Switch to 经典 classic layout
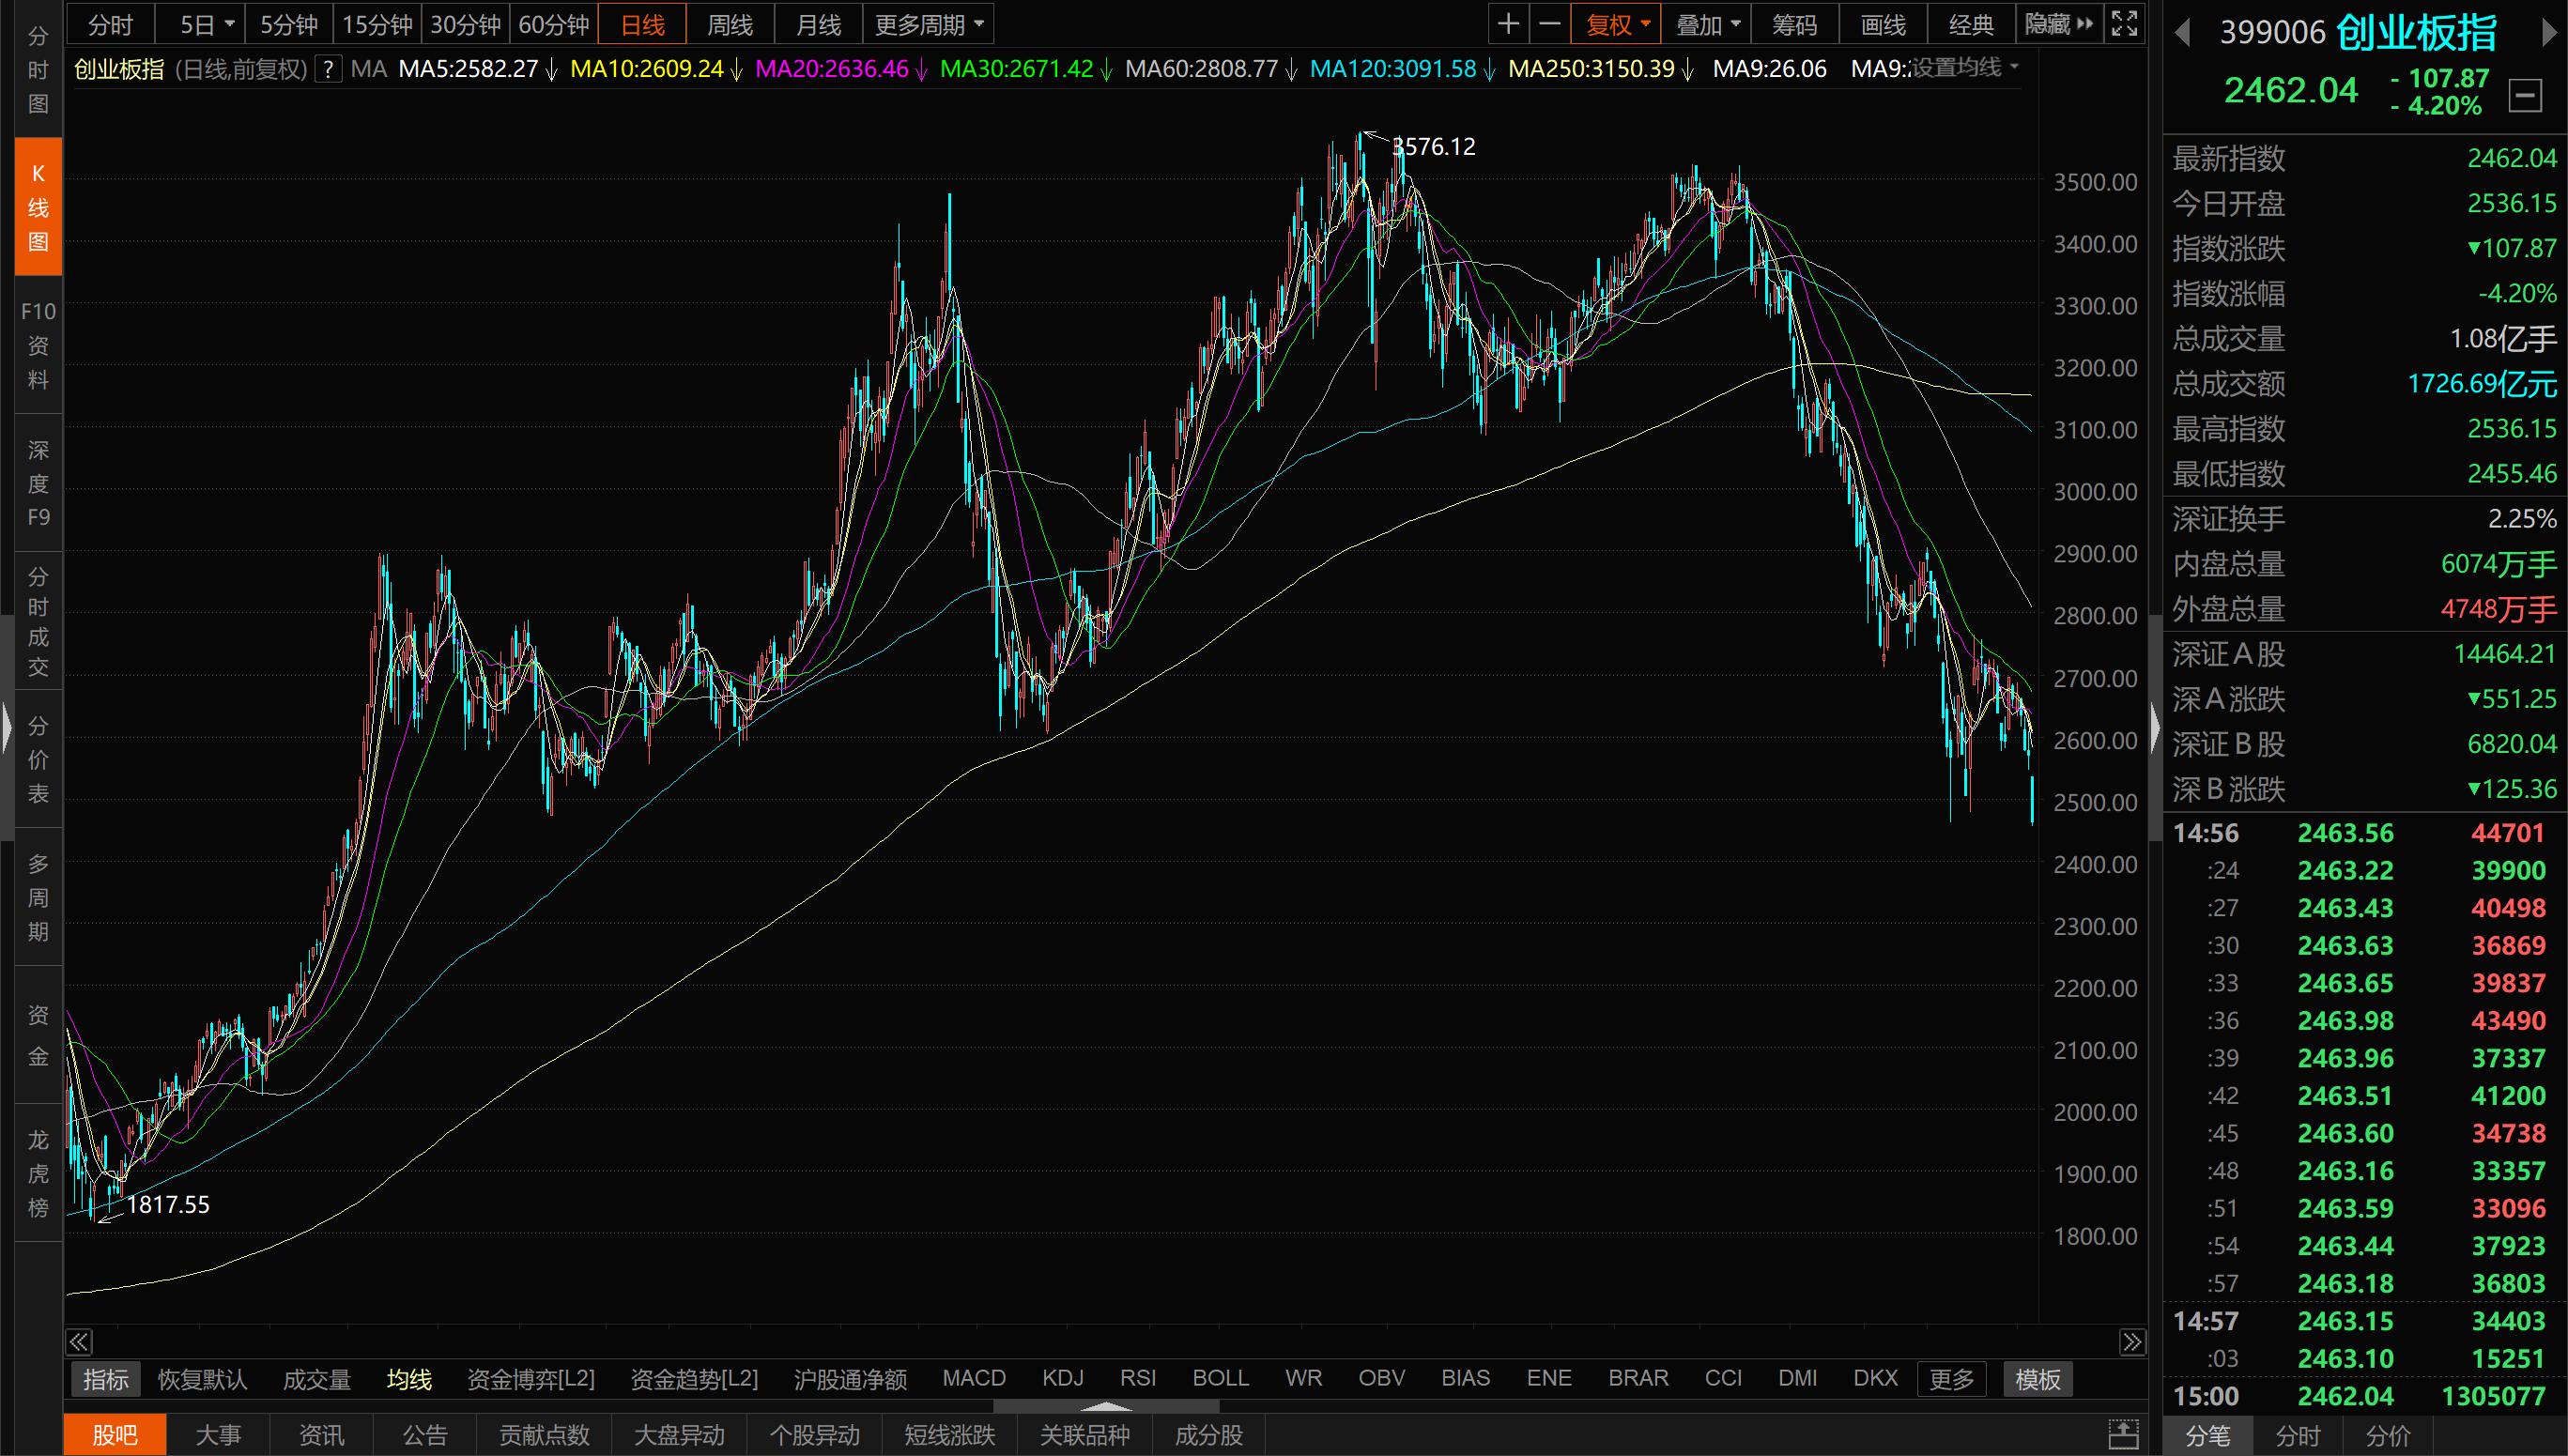Viewport: 2568px width, 1456px height. tap(1971, 24)
